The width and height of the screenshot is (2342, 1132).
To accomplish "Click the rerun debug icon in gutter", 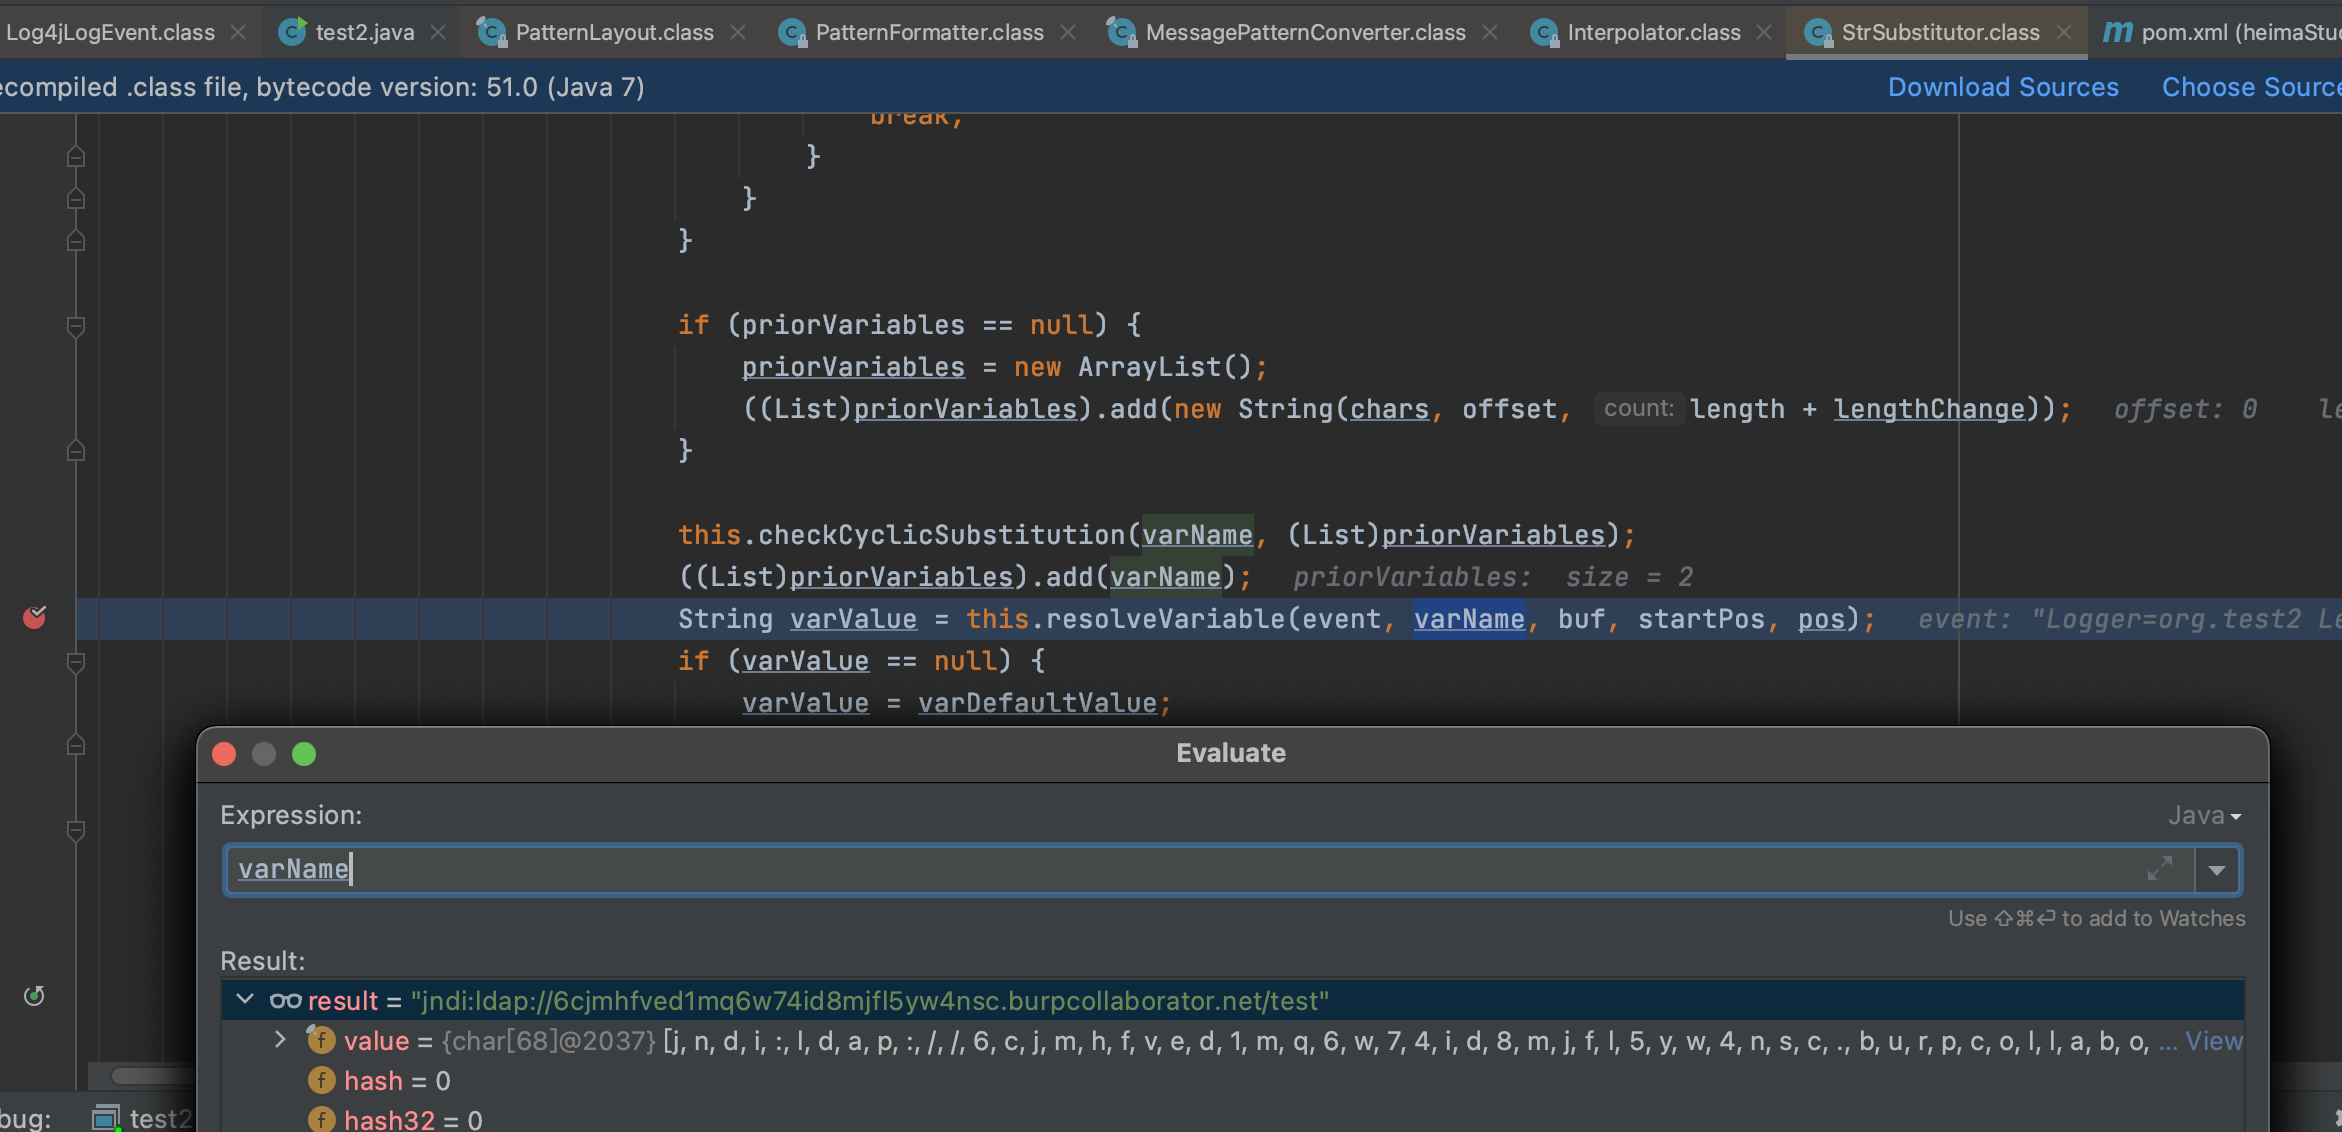I will click(34, 995).
